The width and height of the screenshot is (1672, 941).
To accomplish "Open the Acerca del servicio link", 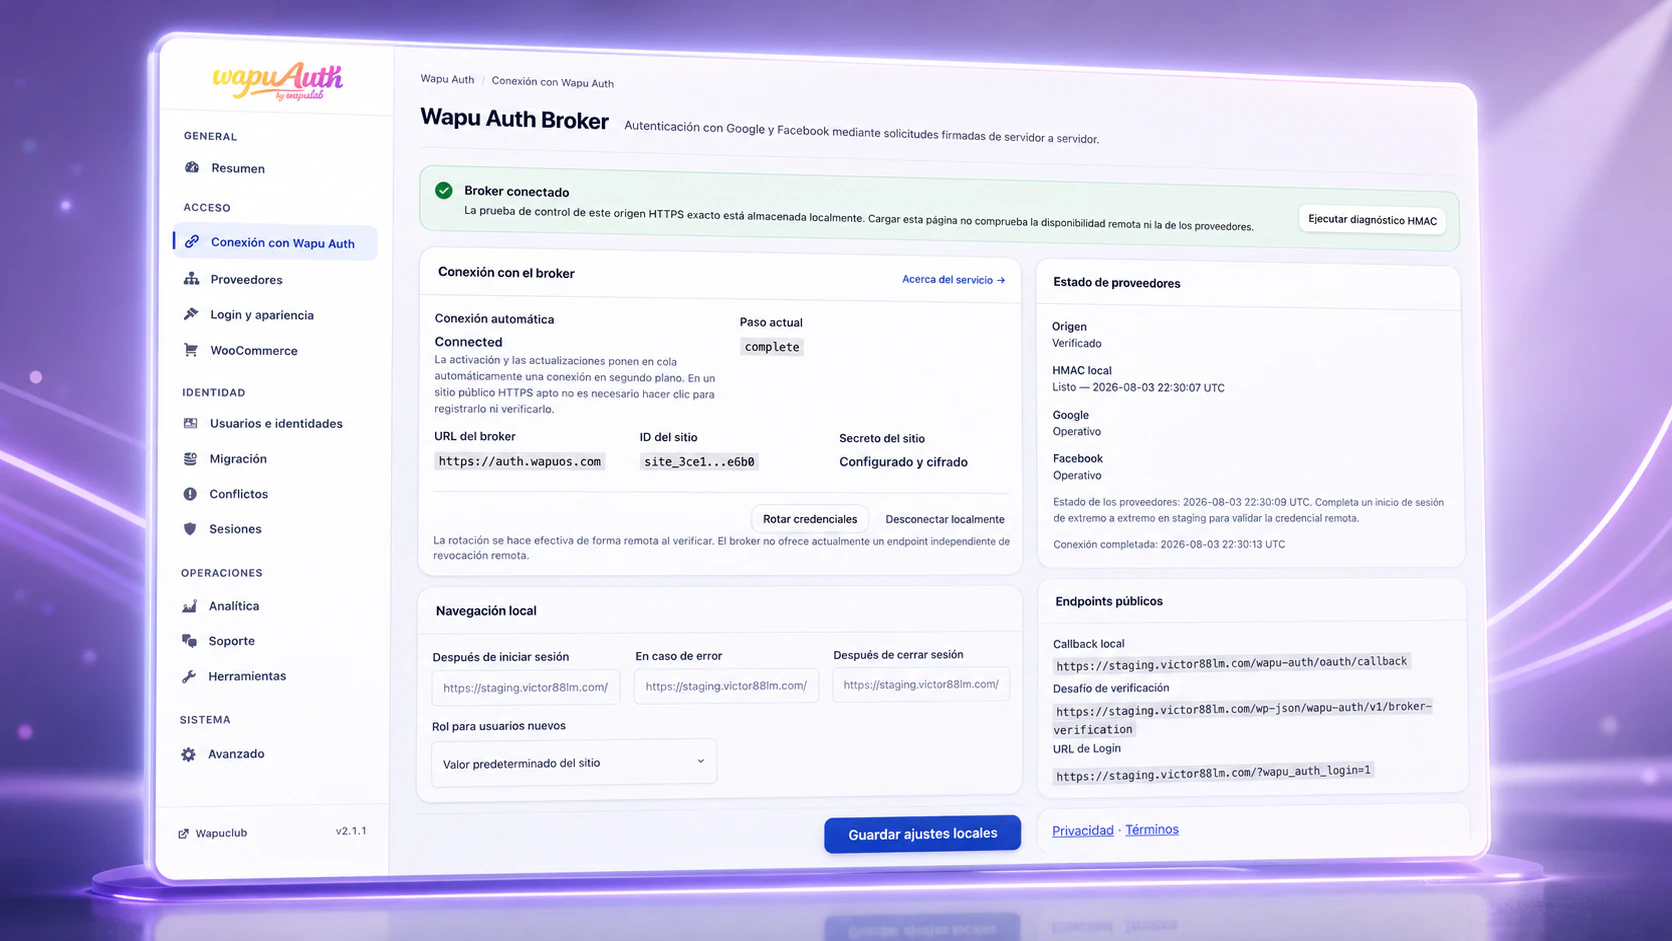I will tap(953, 280).
